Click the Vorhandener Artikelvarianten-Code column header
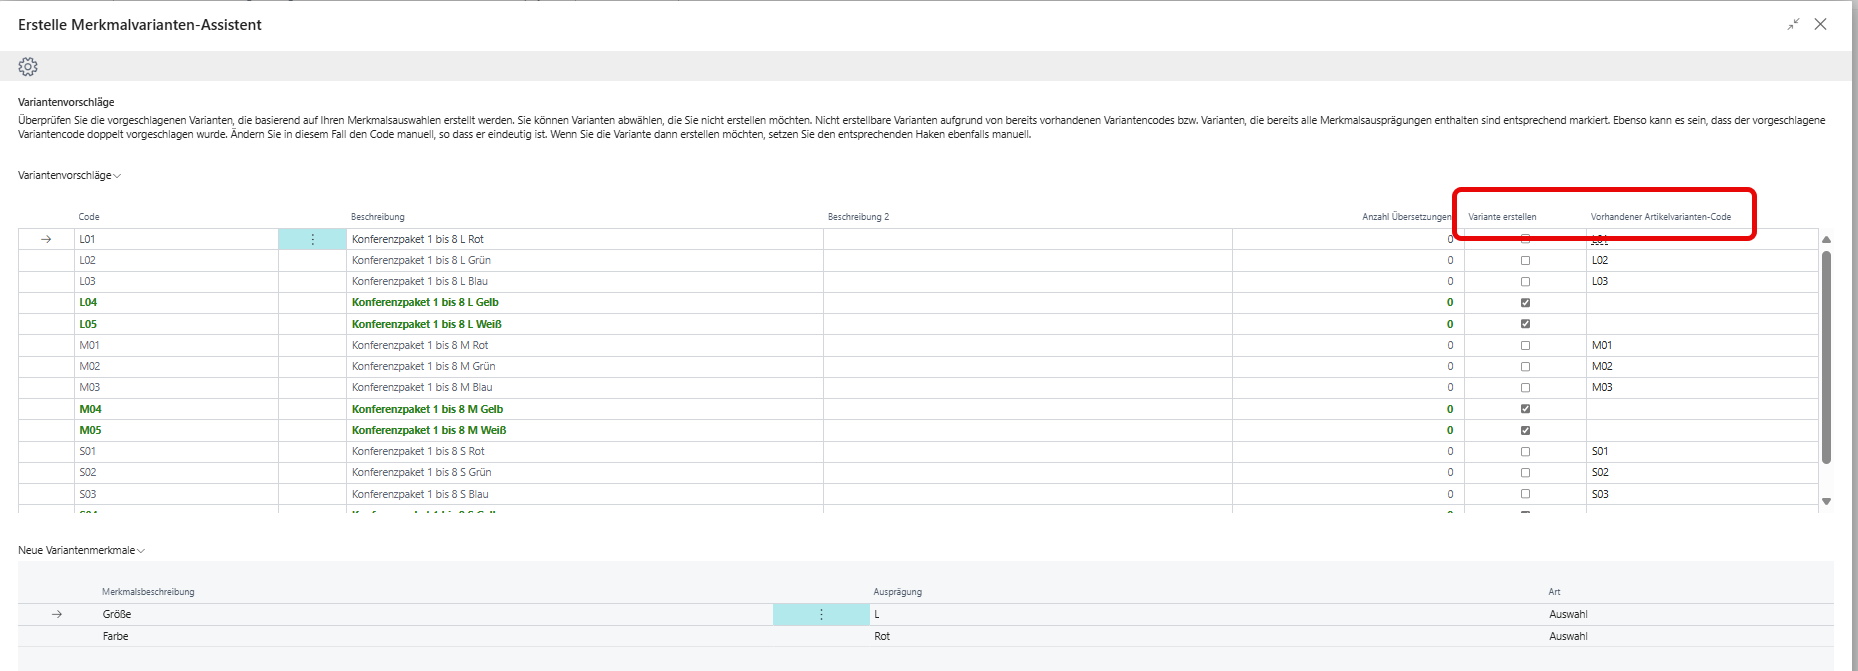This screenshot has width=1858, height=671. [1660, 217]
